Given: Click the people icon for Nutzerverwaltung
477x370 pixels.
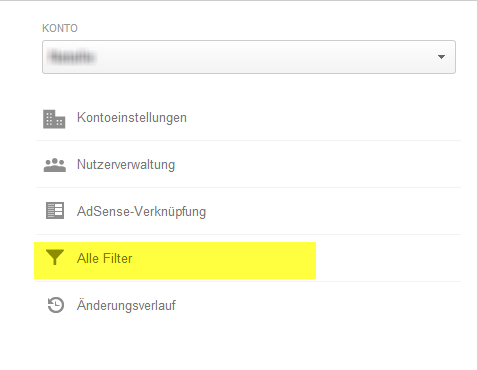Looking at the screenshot, I should (55, 165).
